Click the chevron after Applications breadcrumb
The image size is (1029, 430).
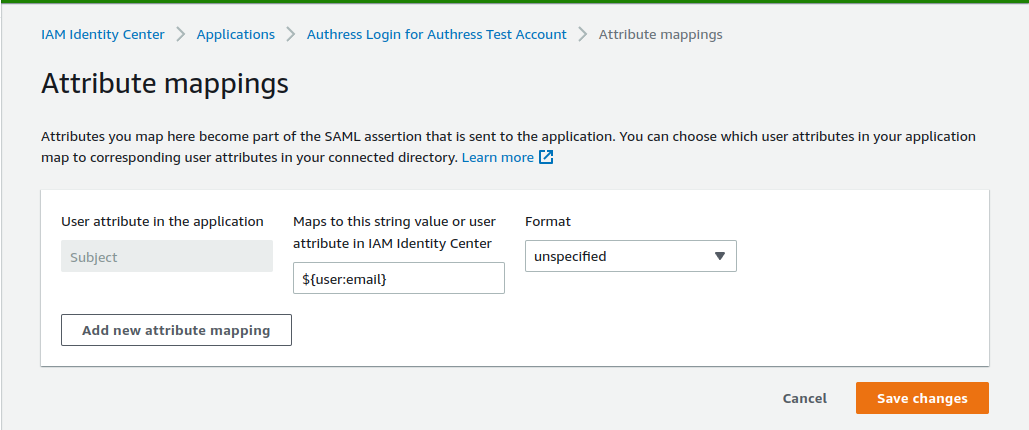pyautogui.click(x=291, y=34)
